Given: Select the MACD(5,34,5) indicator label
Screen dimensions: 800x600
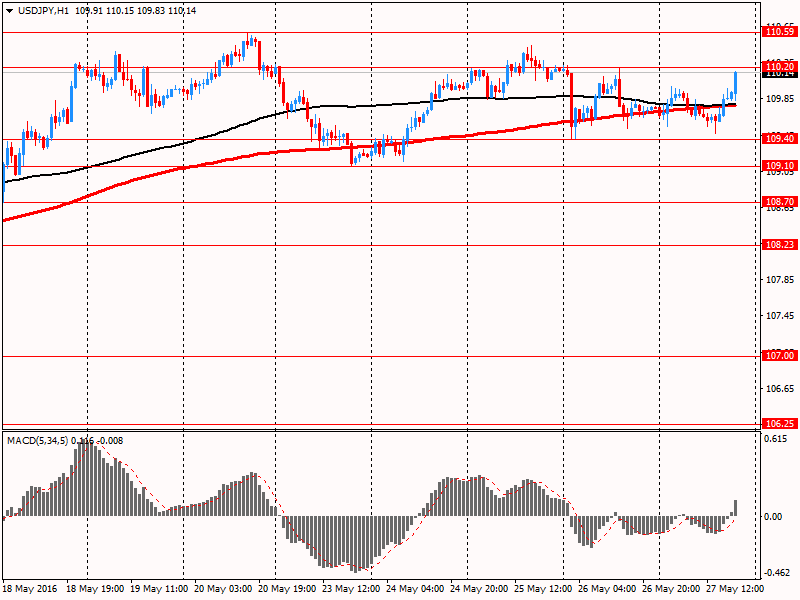Looking at the screenshot, I should pos(37,441).
